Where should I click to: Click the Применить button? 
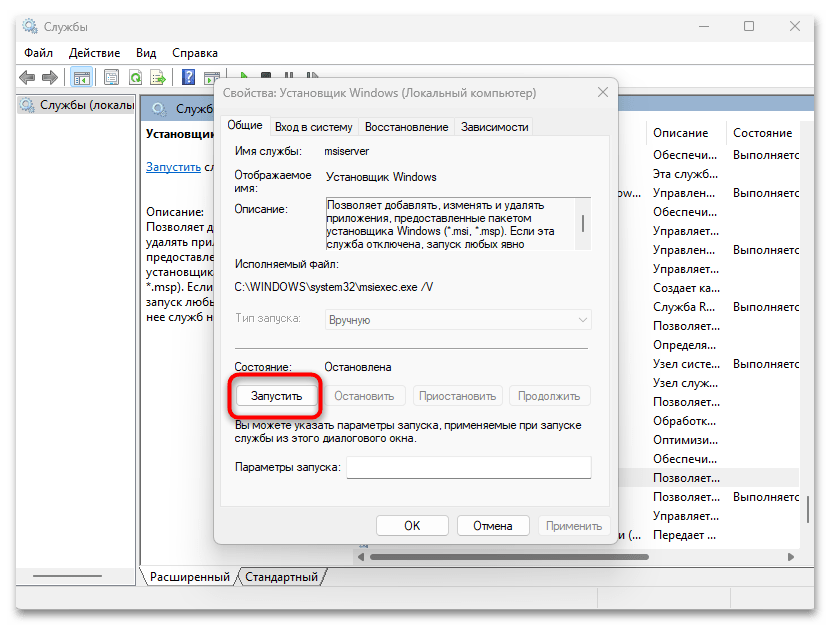(x=574, y=525)
